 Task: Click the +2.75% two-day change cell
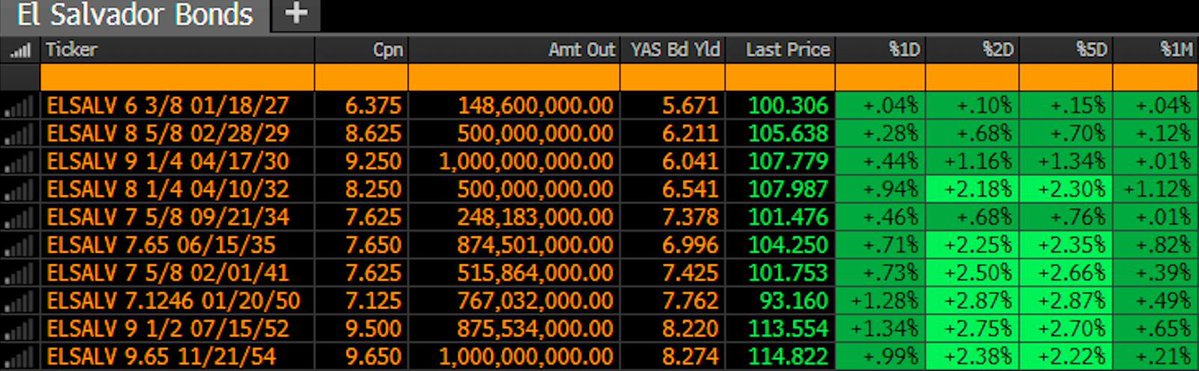tap(972, 328)
